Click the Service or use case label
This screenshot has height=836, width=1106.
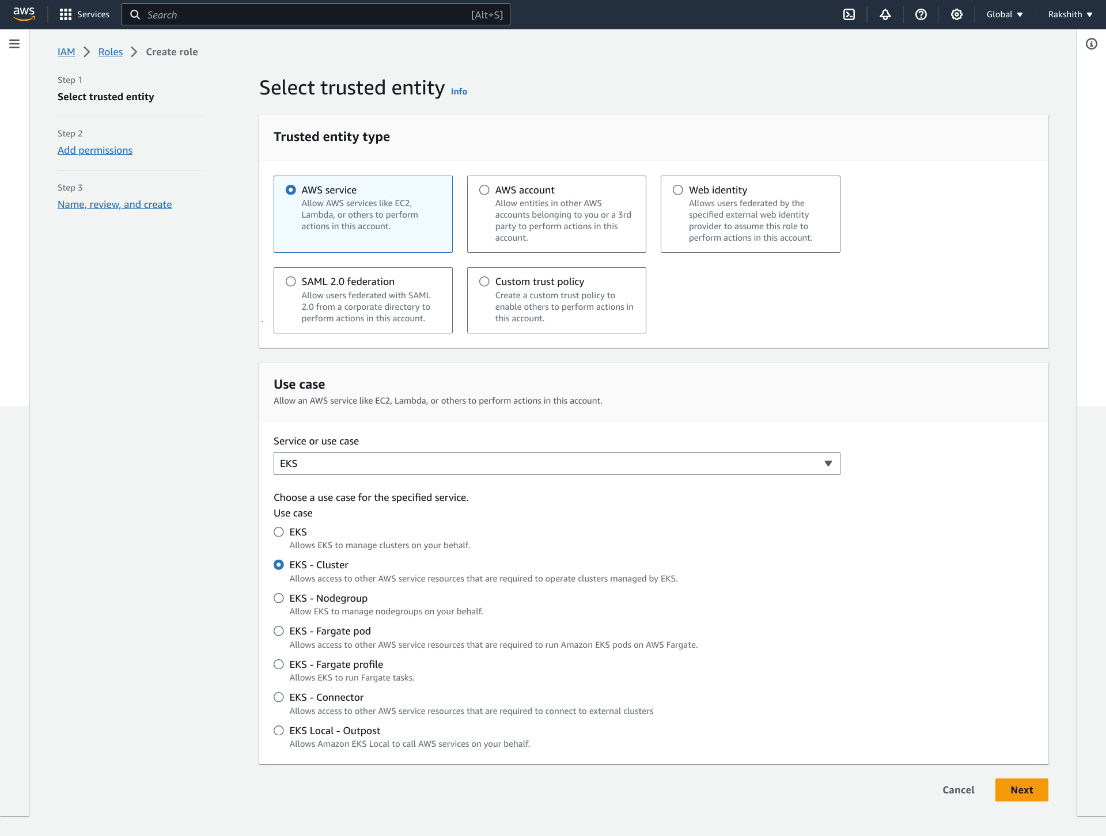[316, 441]
